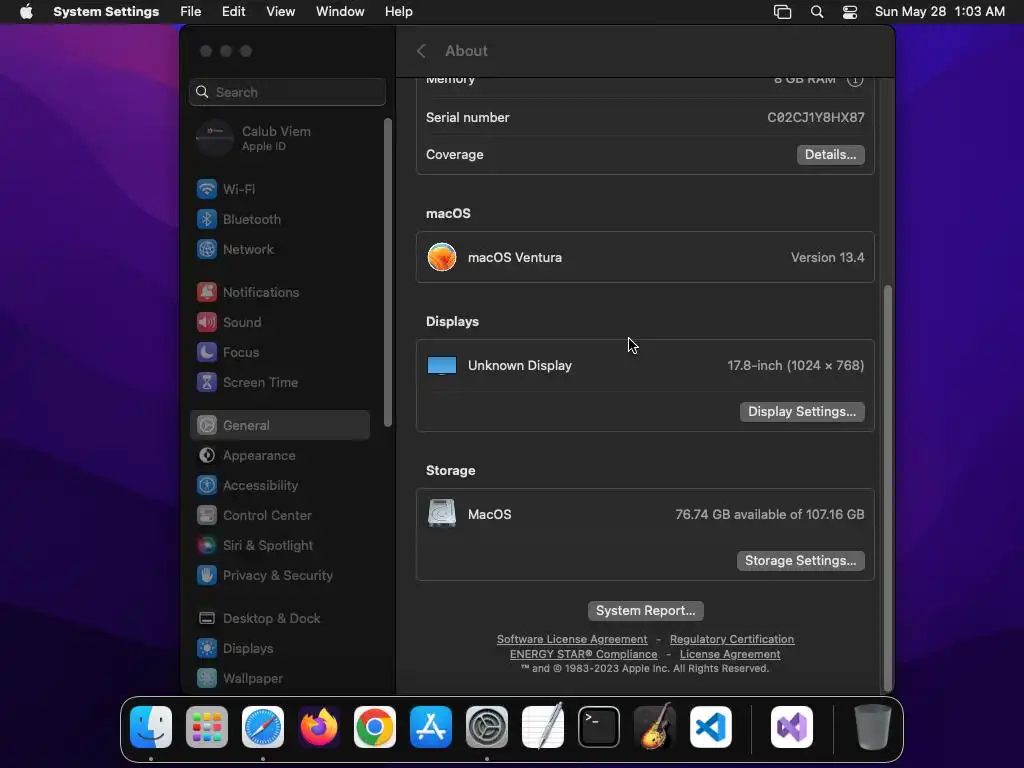Open Control Center sidebar icon
1024x768 pixels.
pyautogui.click(x=207, y=515)
